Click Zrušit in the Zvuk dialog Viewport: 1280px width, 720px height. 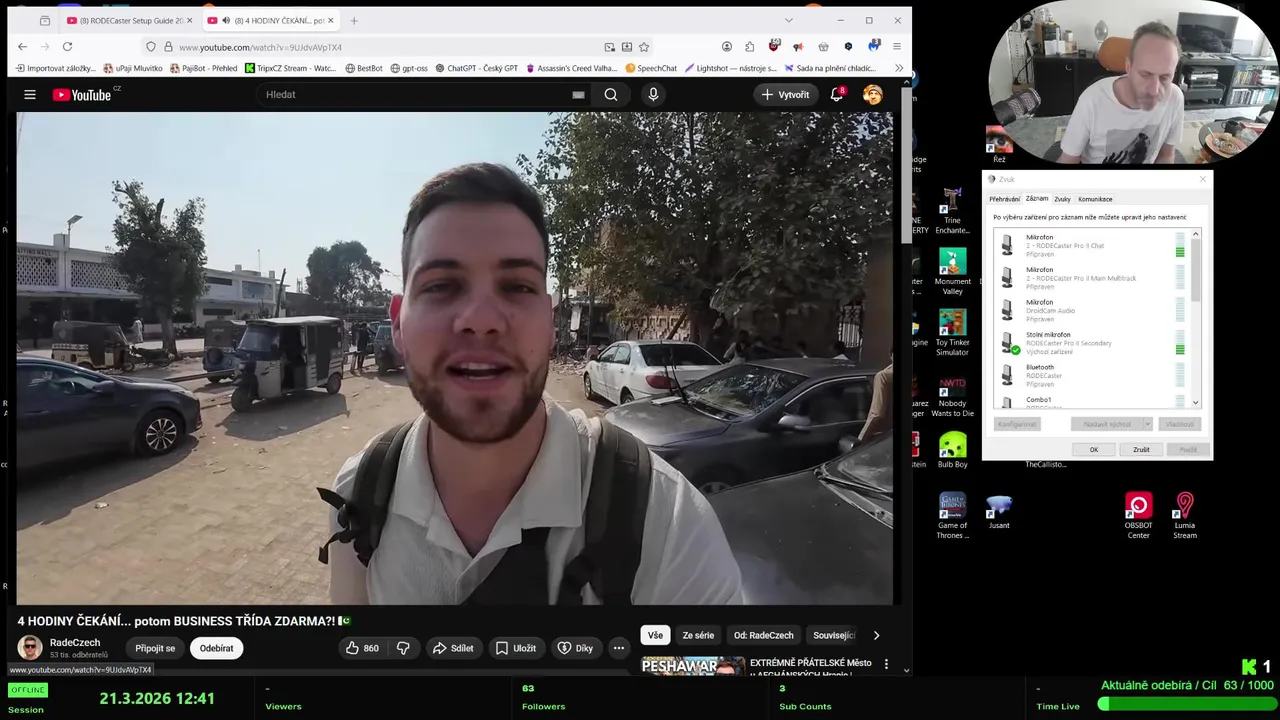click(1141, 450)
